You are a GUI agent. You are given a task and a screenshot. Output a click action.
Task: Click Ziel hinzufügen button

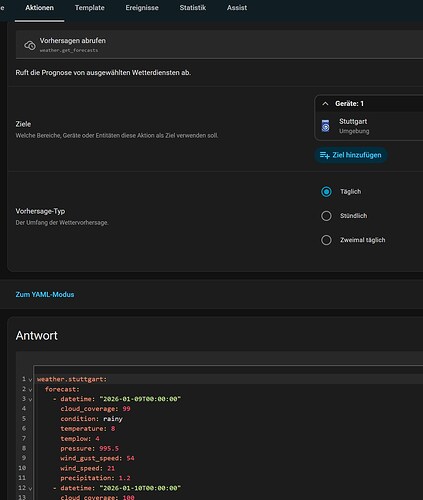[351, 155]
